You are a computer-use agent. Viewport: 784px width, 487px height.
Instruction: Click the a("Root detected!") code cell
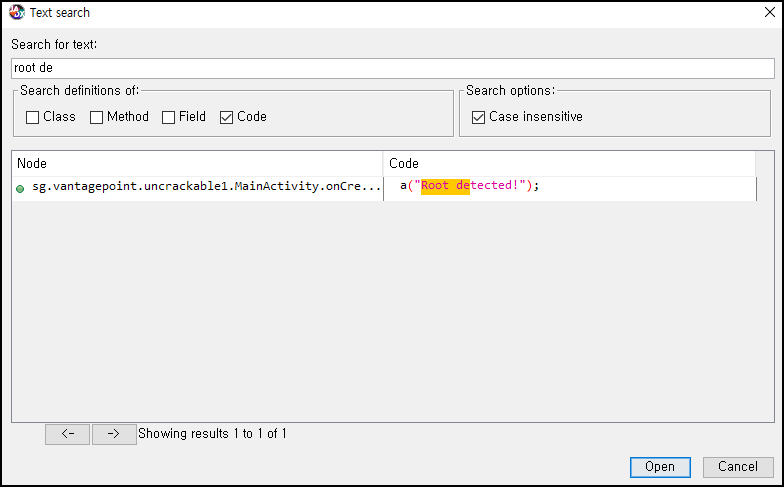click(570, 188)
